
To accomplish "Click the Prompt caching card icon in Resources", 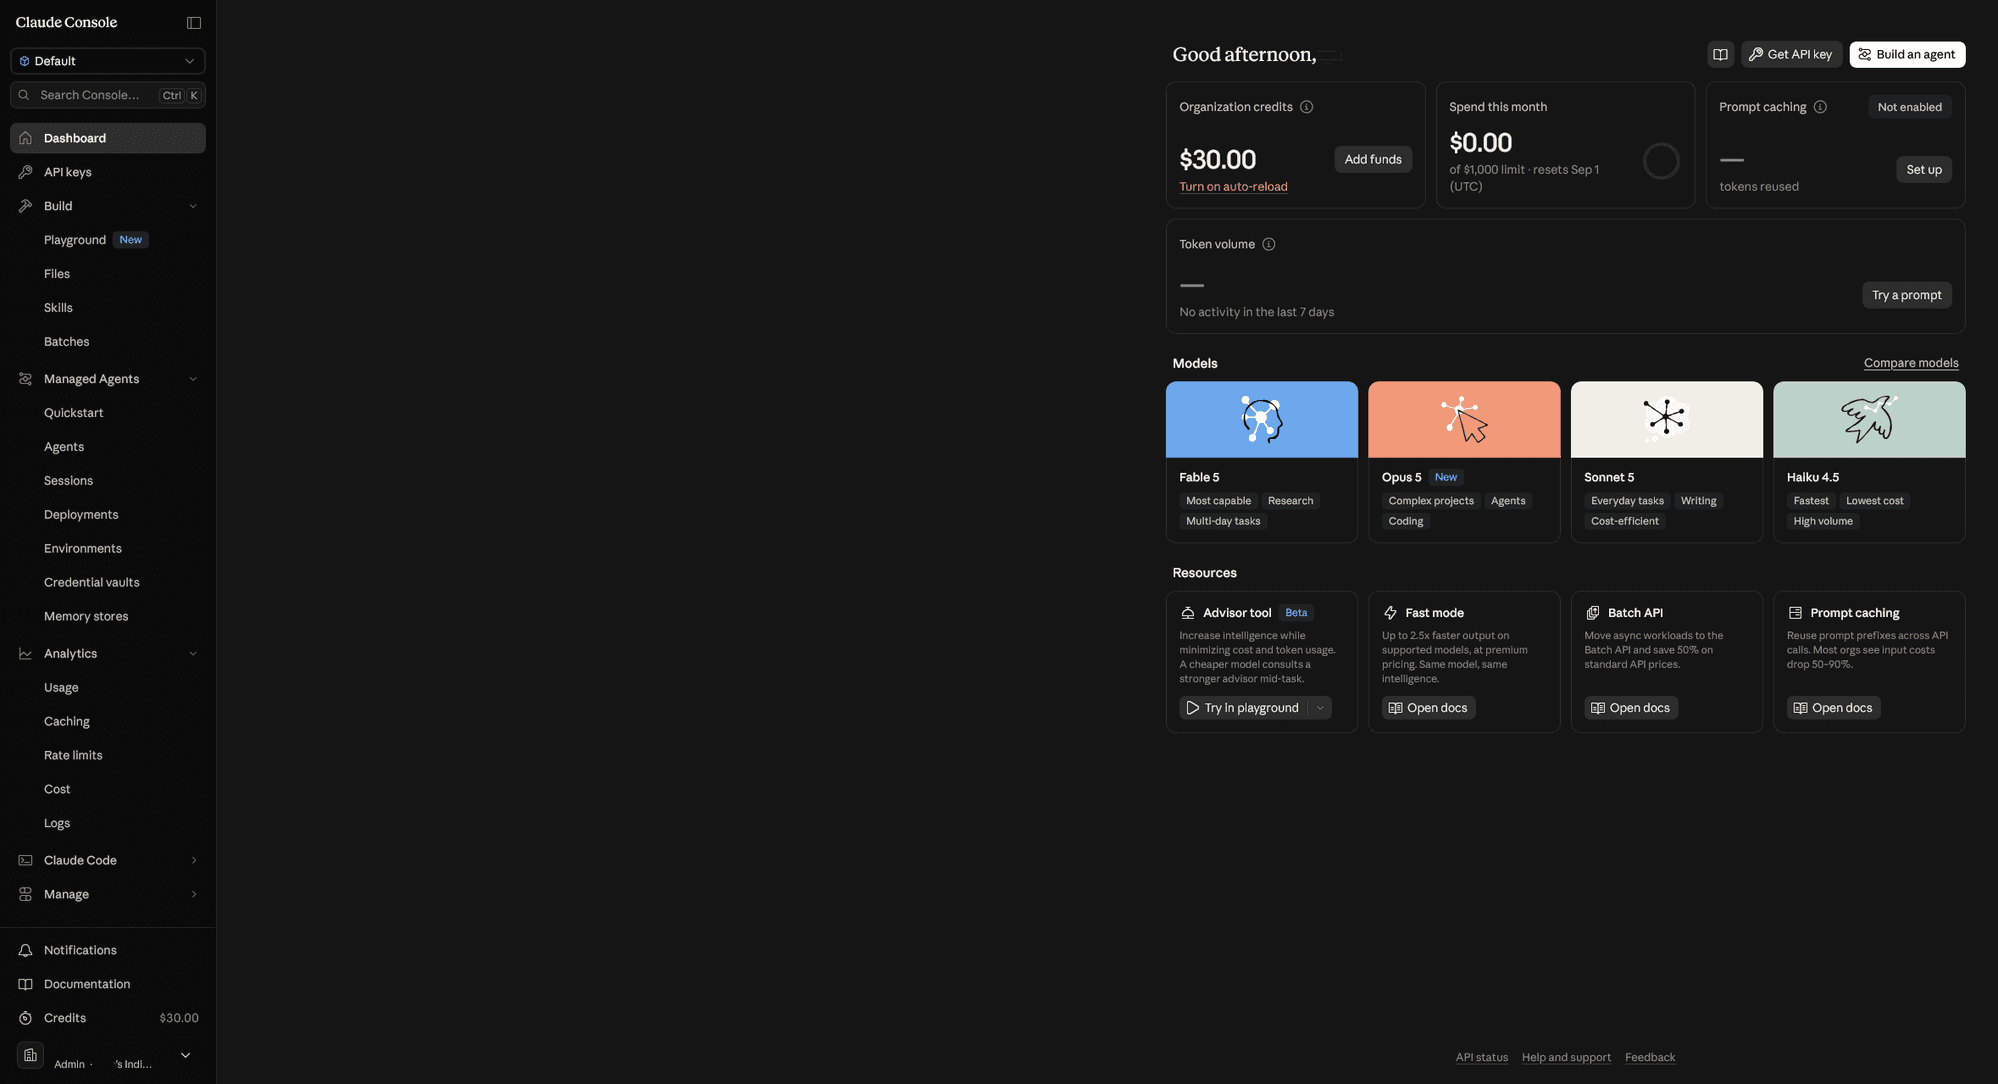I will tap(1795, 613).
